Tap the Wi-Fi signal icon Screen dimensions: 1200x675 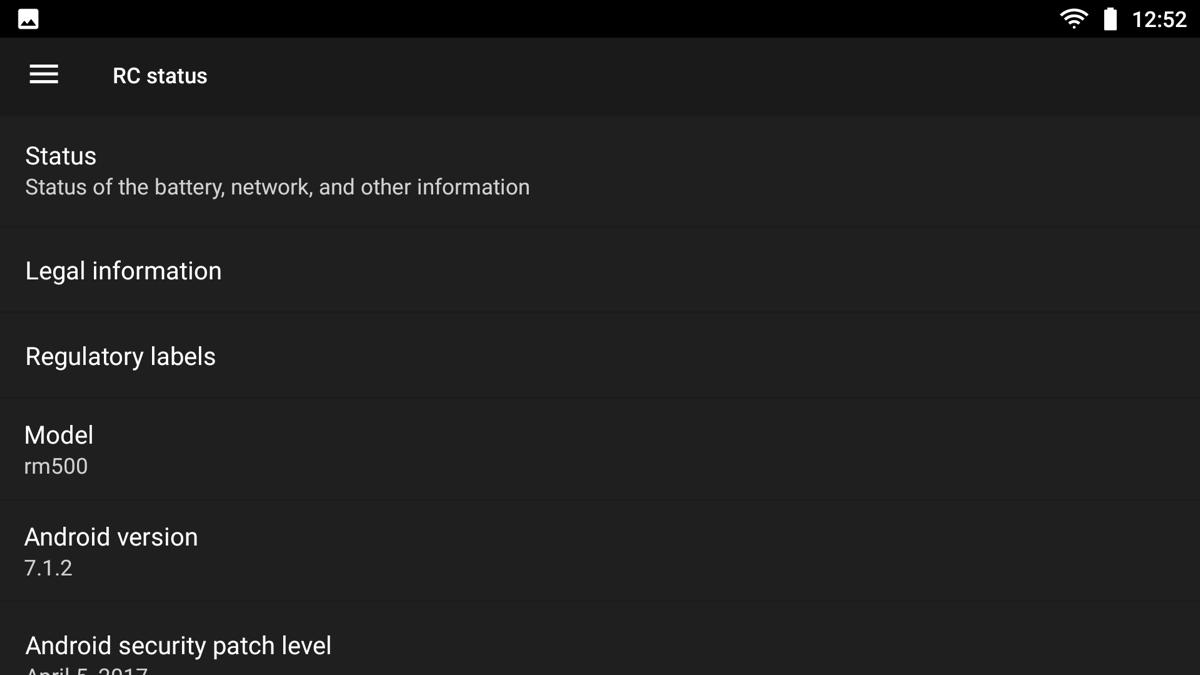pos(1074,19)
